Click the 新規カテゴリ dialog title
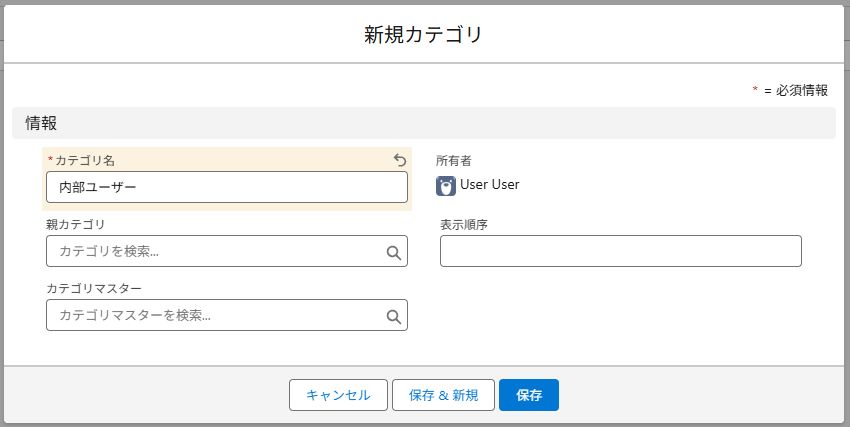Image resolution: width=850 pixels, height=427 pixels. (x=424, y=35)
